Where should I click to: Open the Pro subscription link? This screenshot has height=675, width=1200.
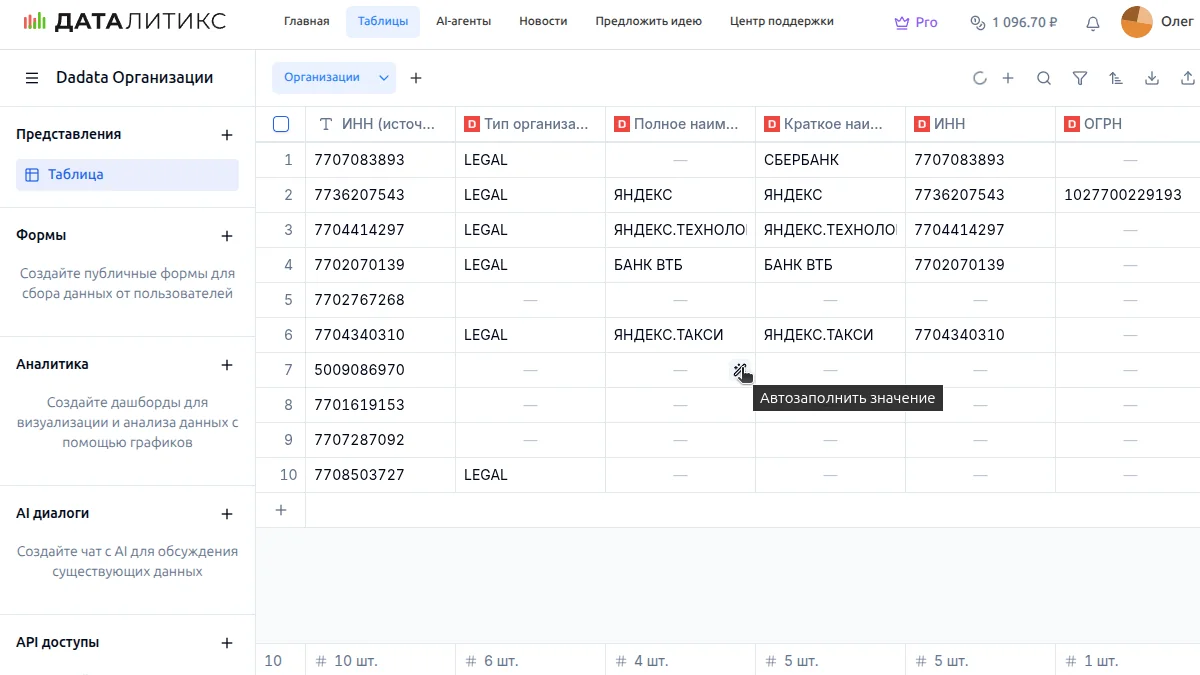click(916, 22)
